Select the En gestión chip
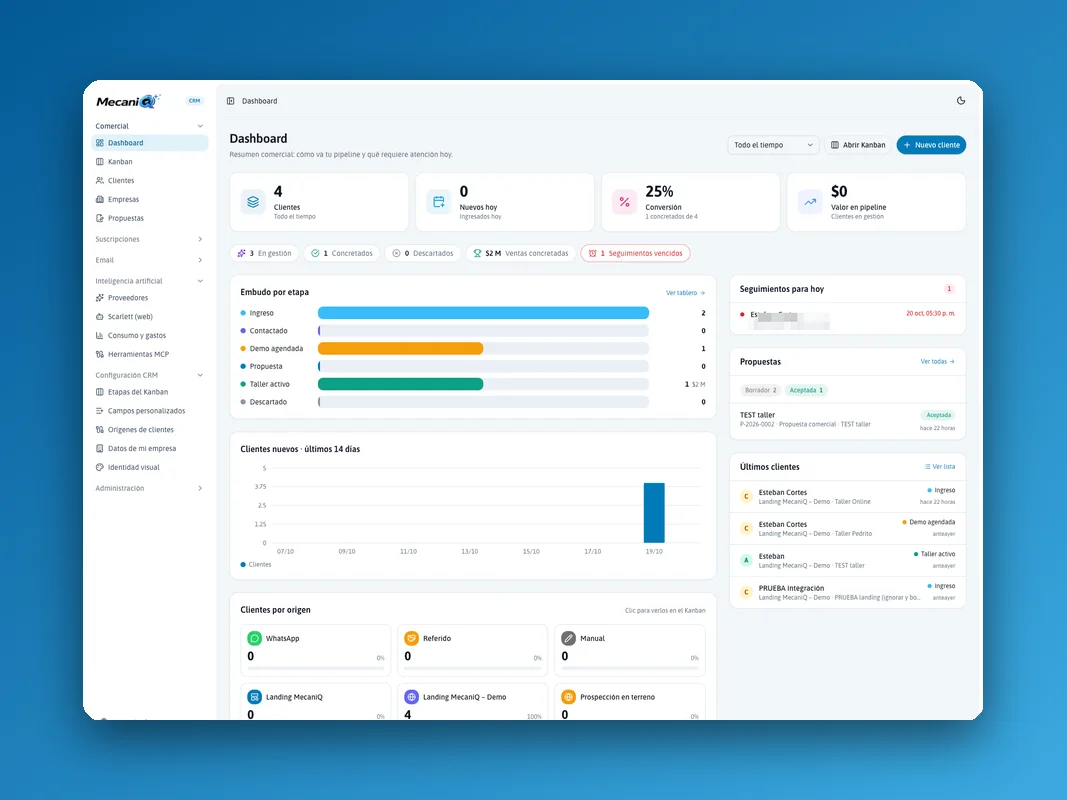The width and height of the screenshot is (1067, 800). 265,253
